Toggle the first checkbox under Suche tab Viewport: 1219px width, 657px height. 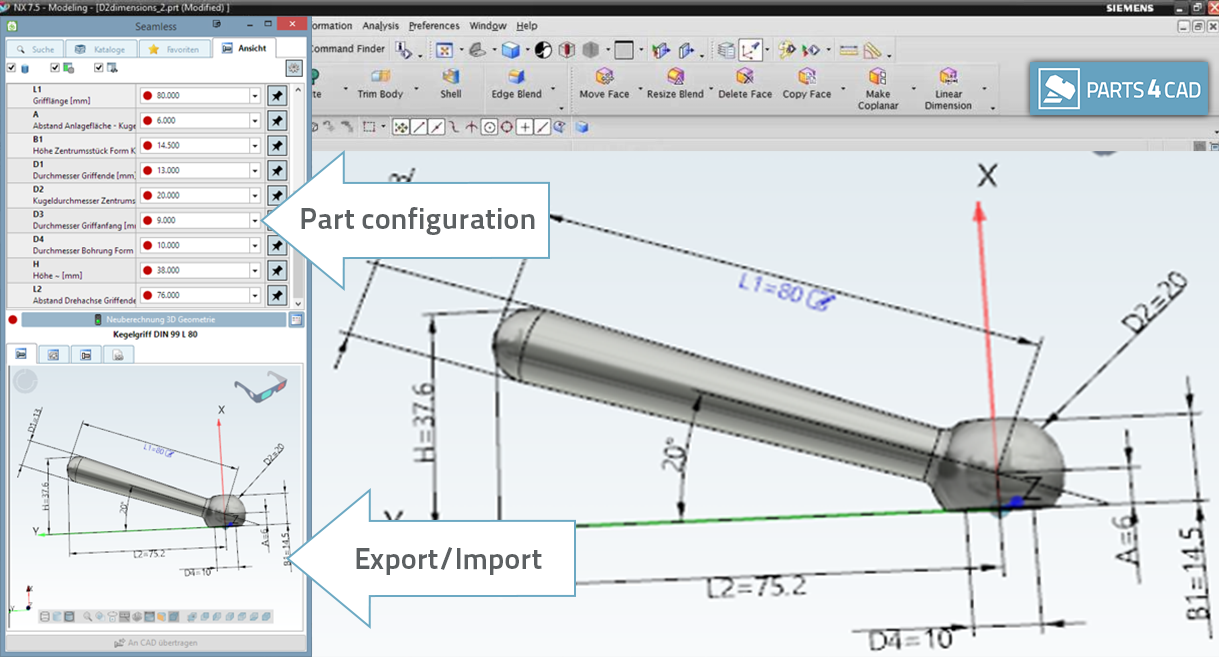(x=11, y=68)
